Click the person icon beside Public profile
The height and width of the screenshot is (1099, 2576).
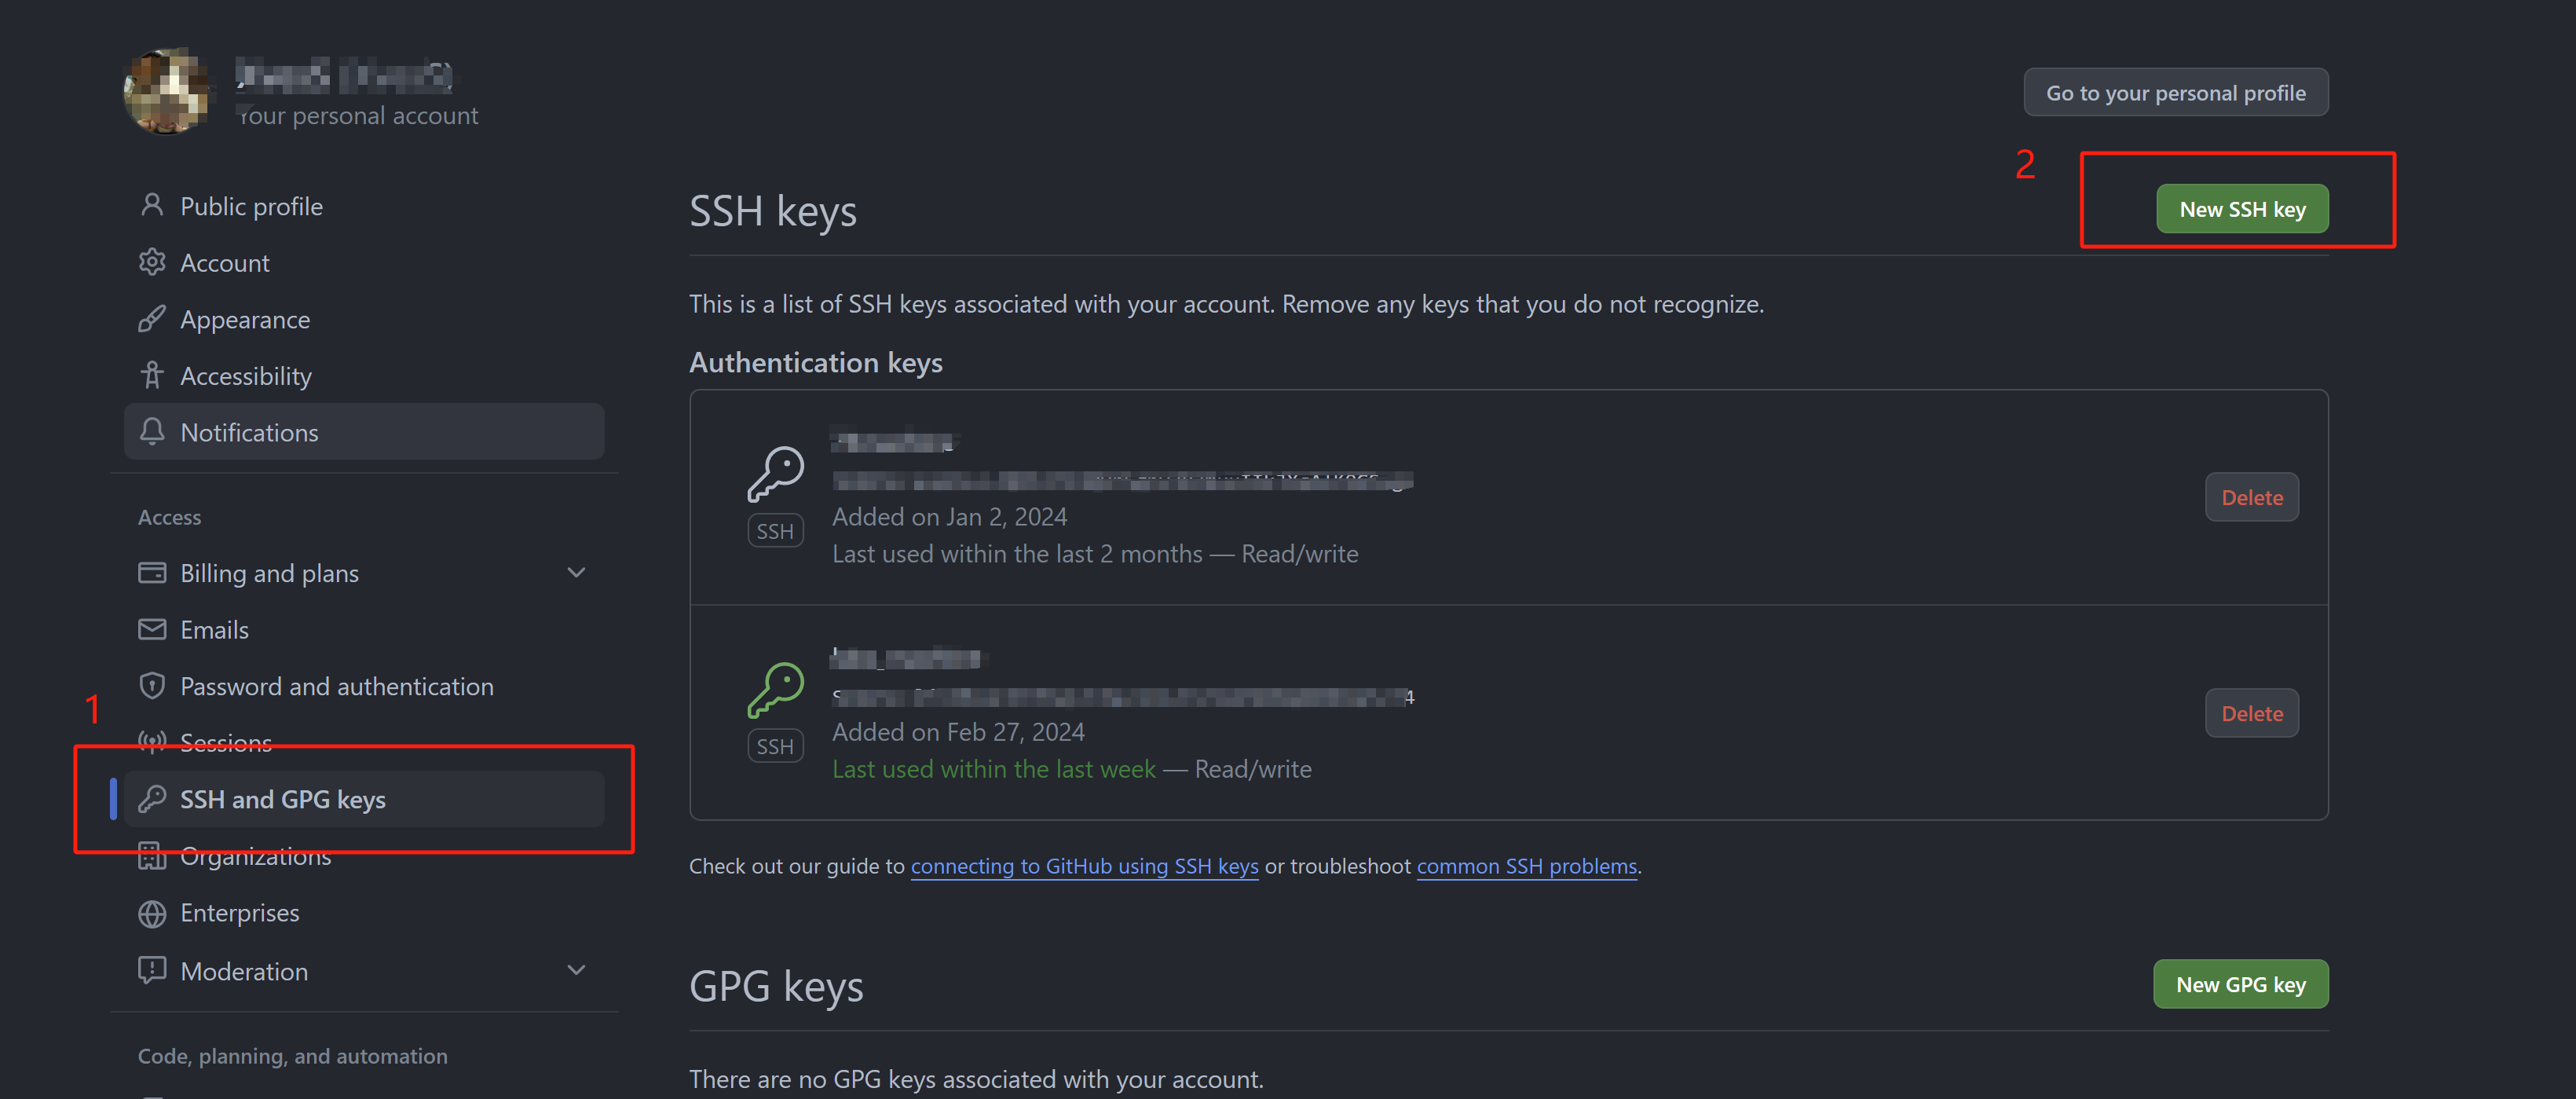pyautogui.click(x=152, y=205)
